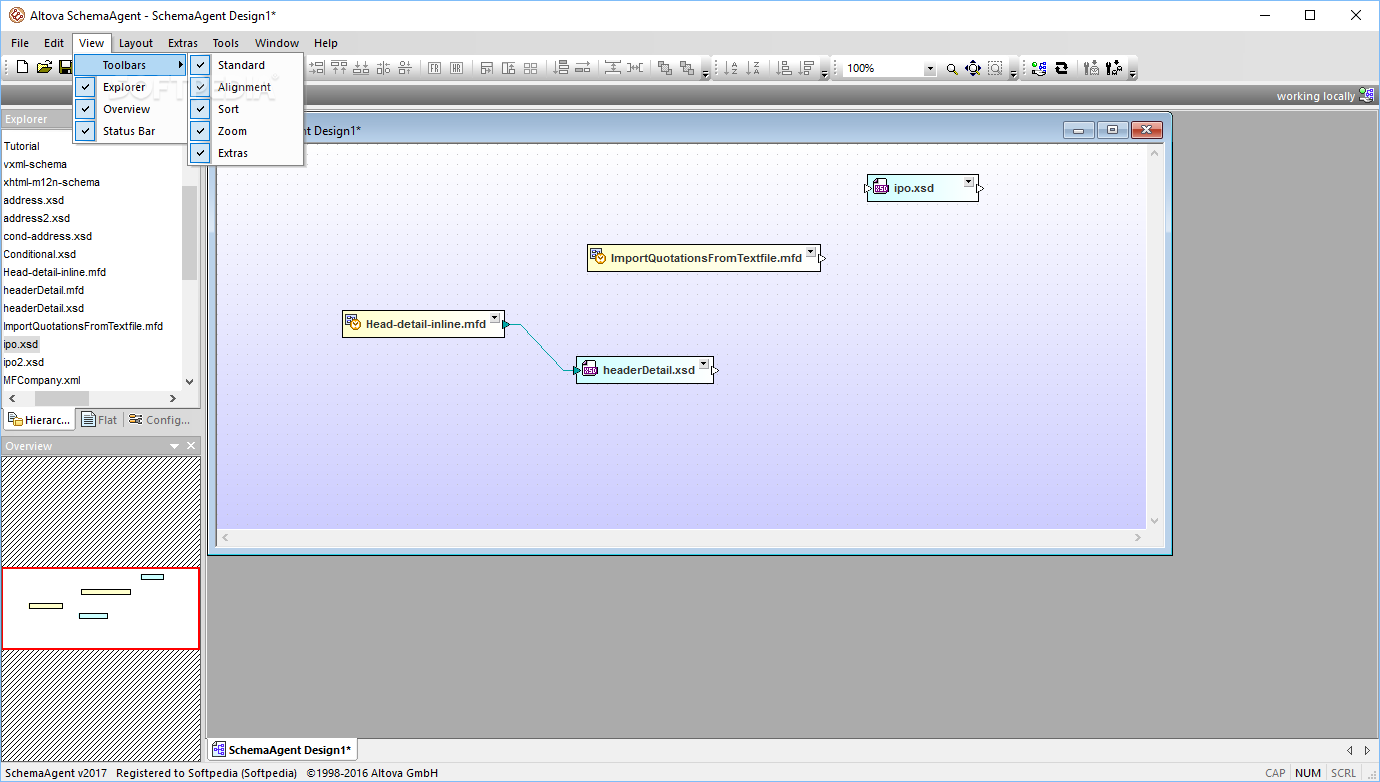Select the Hierarchical explorer tab
The height and width of the screenshot is (782, 1380).
(x=41, y=420)
